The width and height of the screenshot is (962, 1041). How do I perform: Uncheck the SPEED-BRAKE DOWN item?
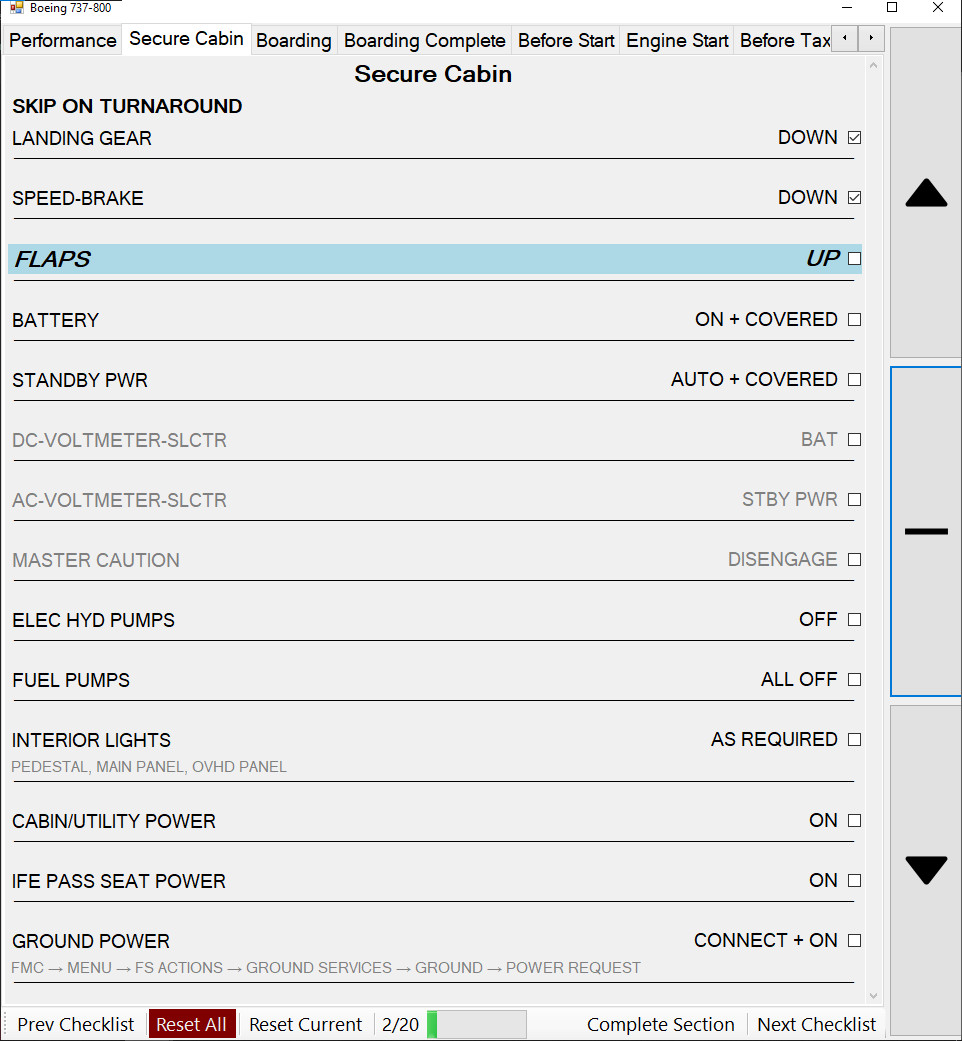click(x=853, y=197)
